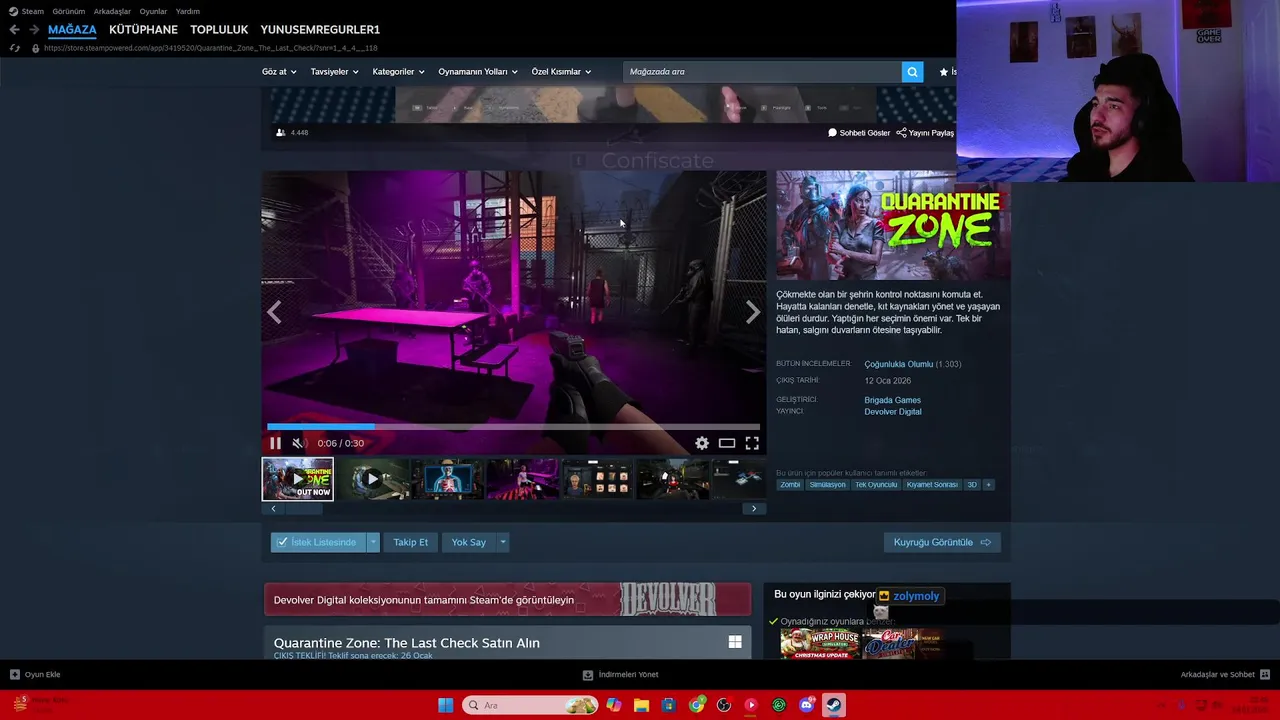Click Sohbeti Göster chat toggle

click(x=859, y=133)
